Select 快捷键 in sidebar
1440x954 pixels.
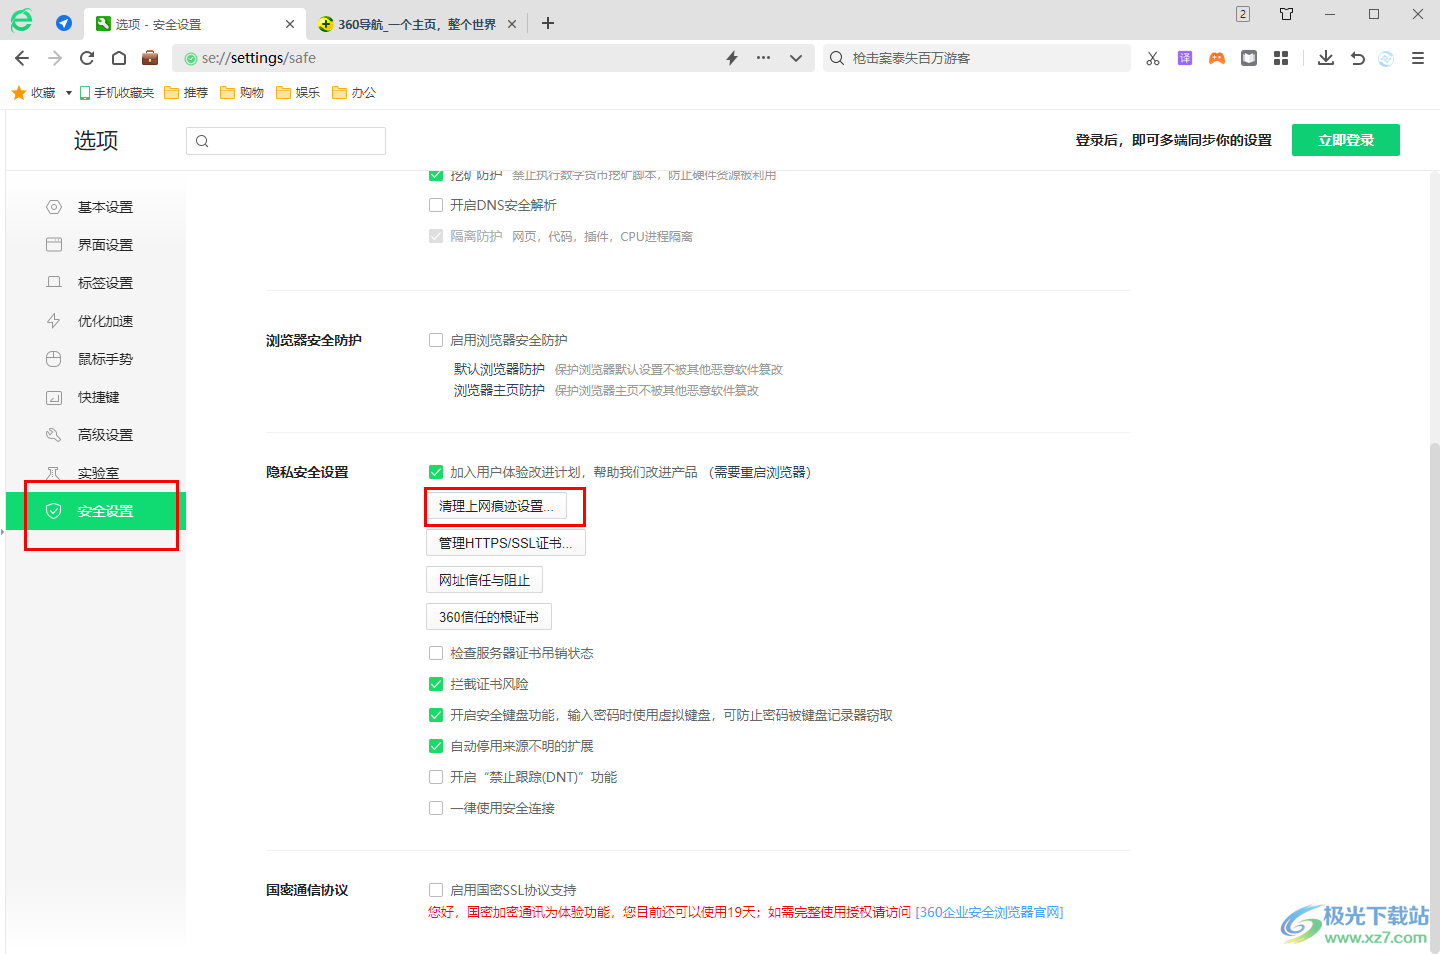point(96,397)
